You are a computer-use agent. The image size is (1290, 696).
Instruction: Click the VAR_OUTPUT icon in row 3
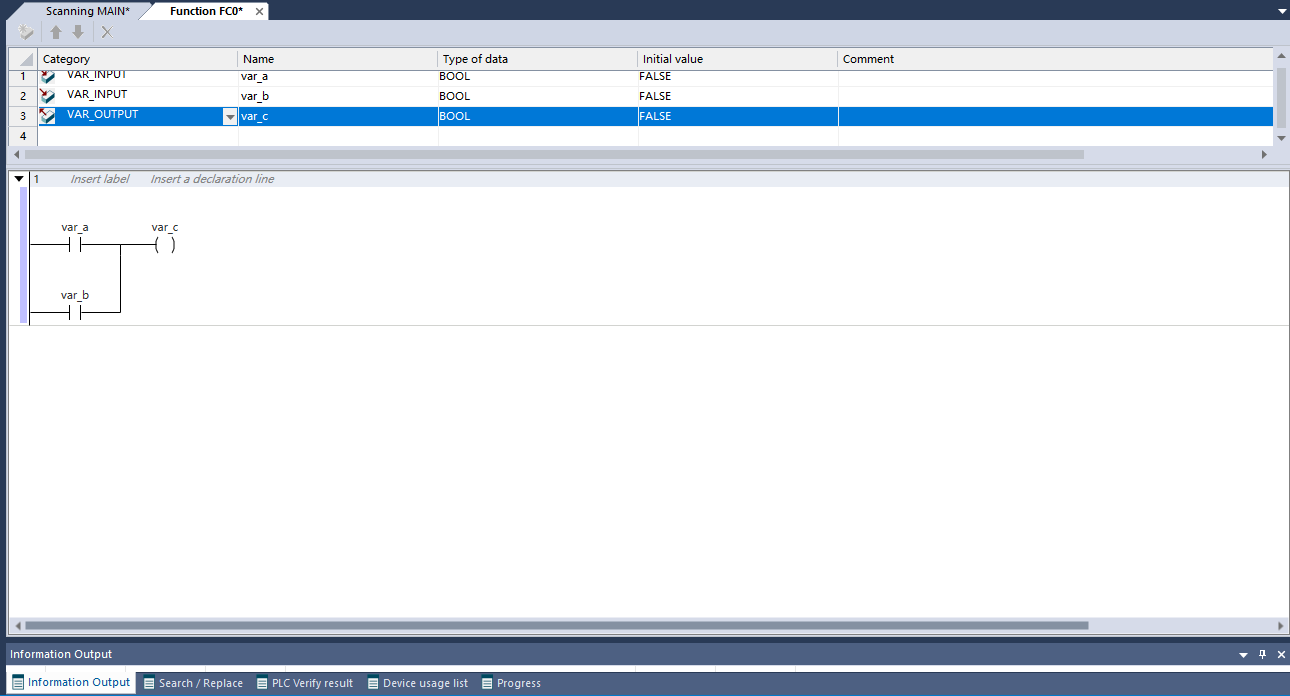(48, 116)
